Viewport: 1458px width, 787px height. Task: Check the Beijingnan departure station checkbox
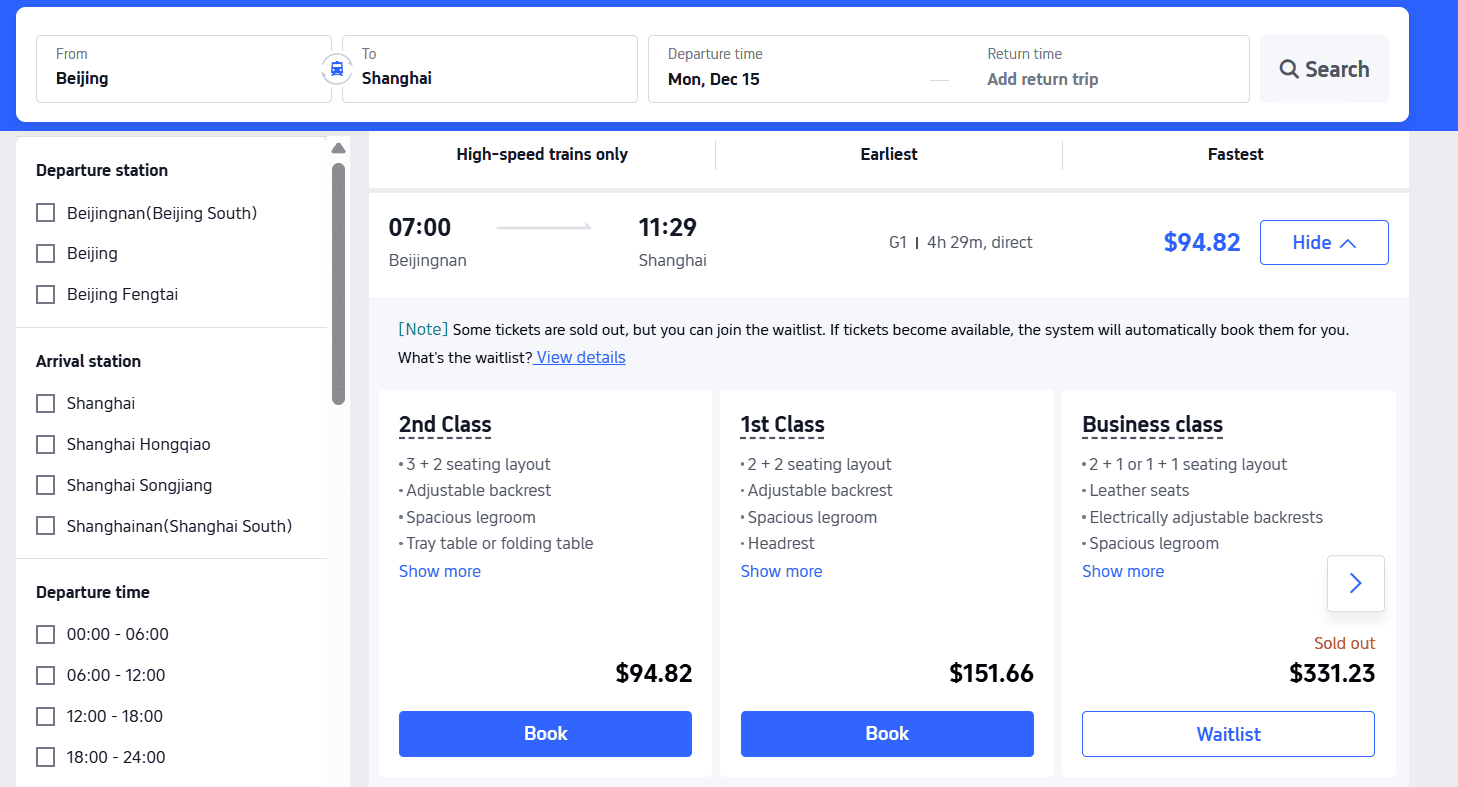pos(45,212)
